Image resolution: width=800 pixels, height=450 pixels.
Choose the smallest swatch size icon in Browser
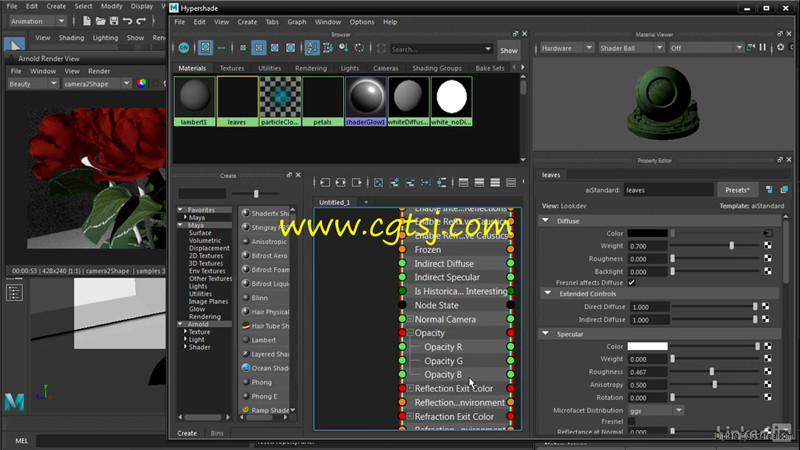[x=243, y=48]
